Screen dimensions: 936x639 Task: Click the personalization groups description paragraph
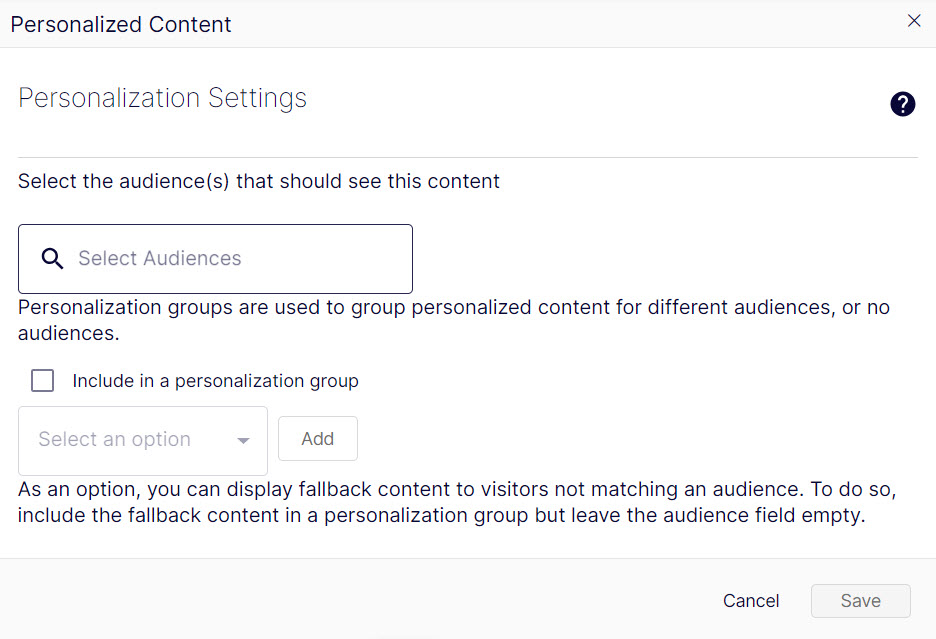click(x=454, y=320)
